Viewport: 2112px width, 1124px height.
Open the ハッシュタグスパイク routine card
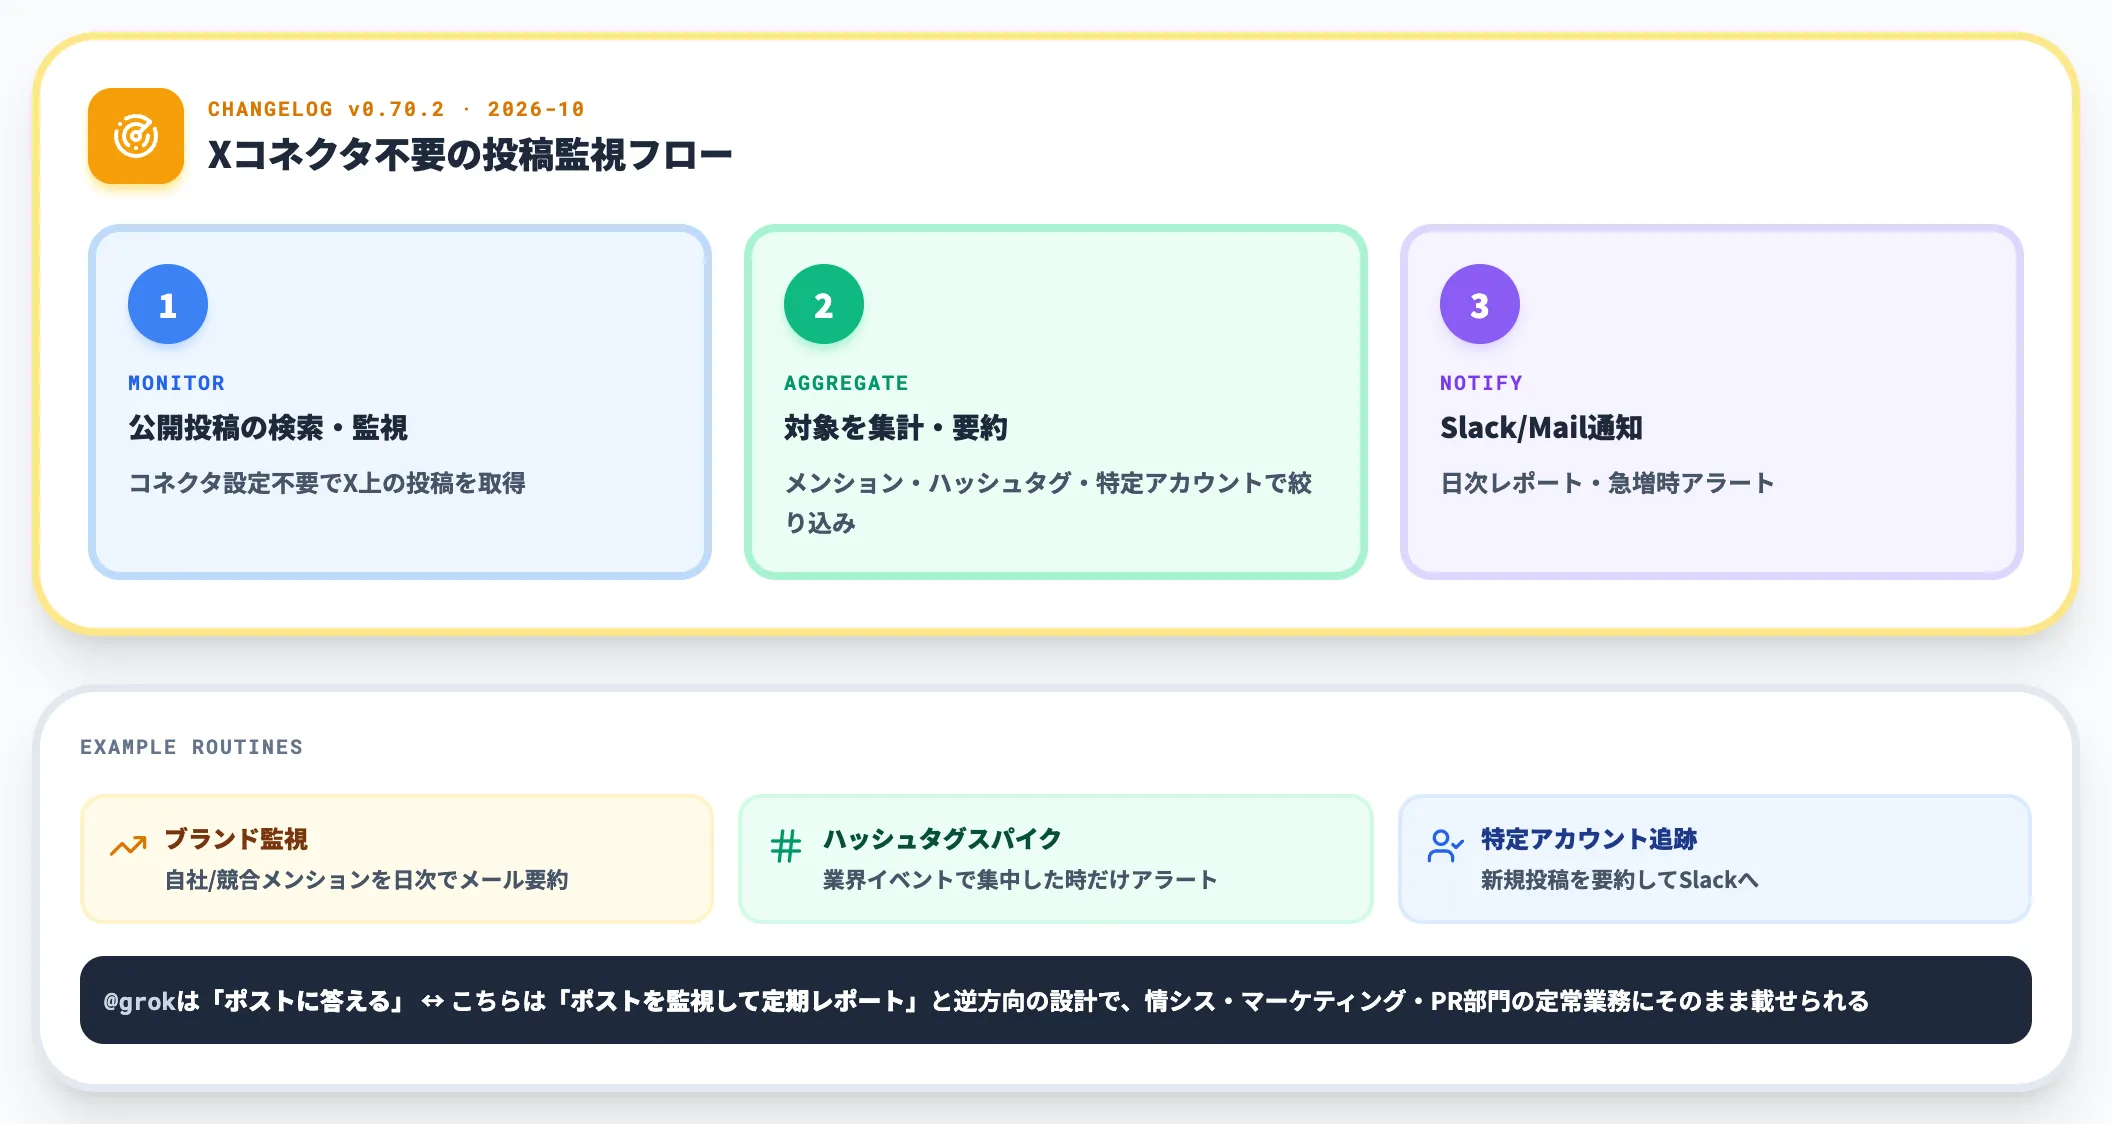coord(1055,859)
